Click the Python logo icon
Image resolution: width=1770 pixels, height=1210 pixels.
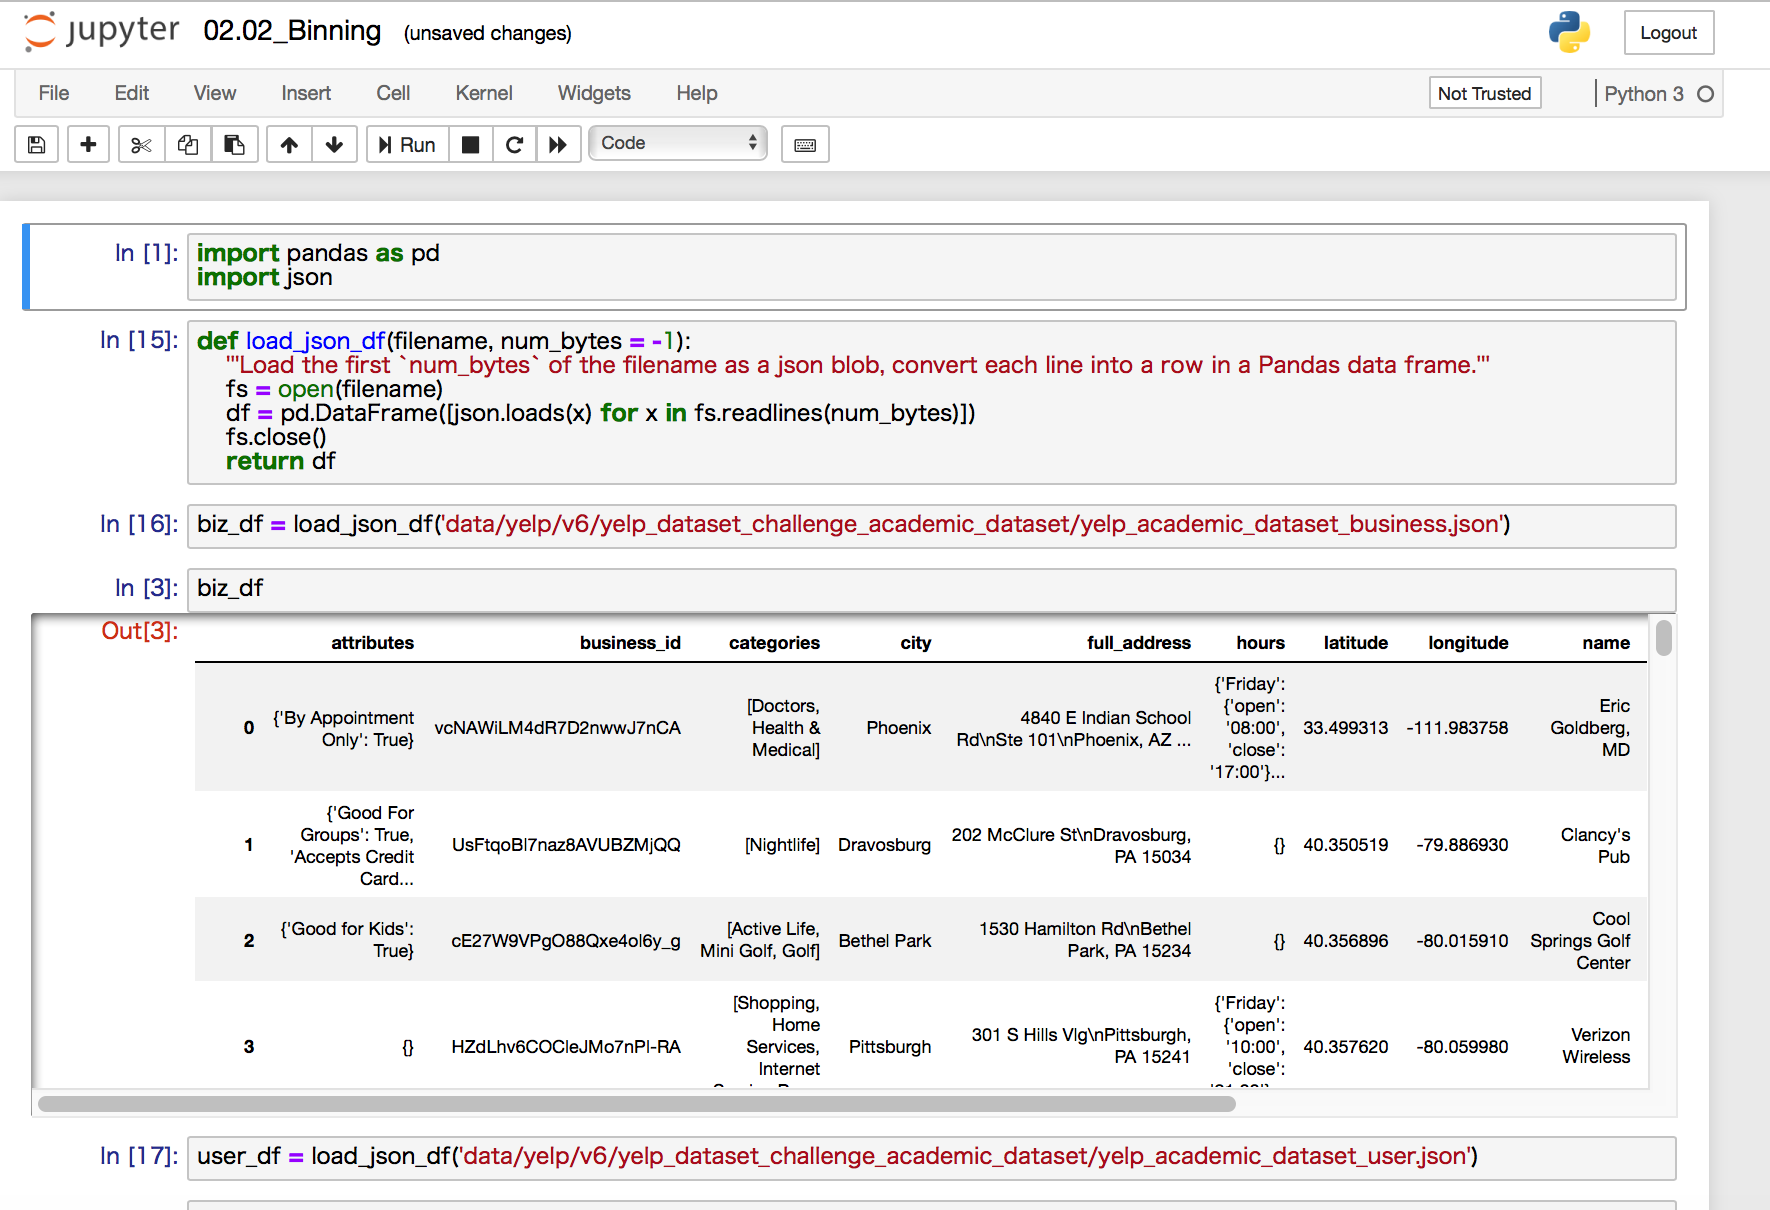point(1569,32)
